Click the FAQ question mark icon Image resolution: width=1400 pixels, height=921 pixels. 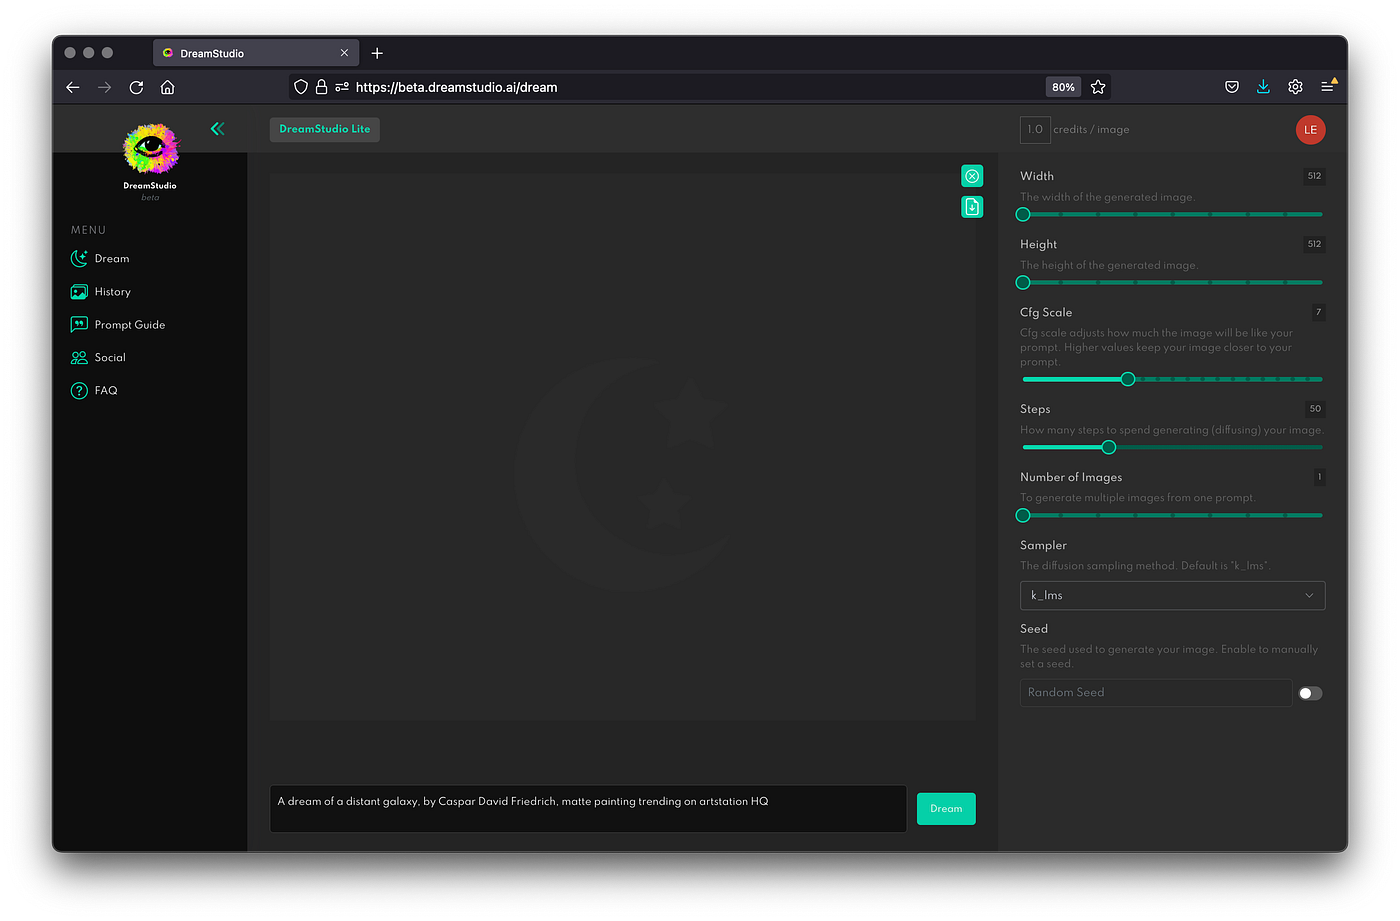79,391
